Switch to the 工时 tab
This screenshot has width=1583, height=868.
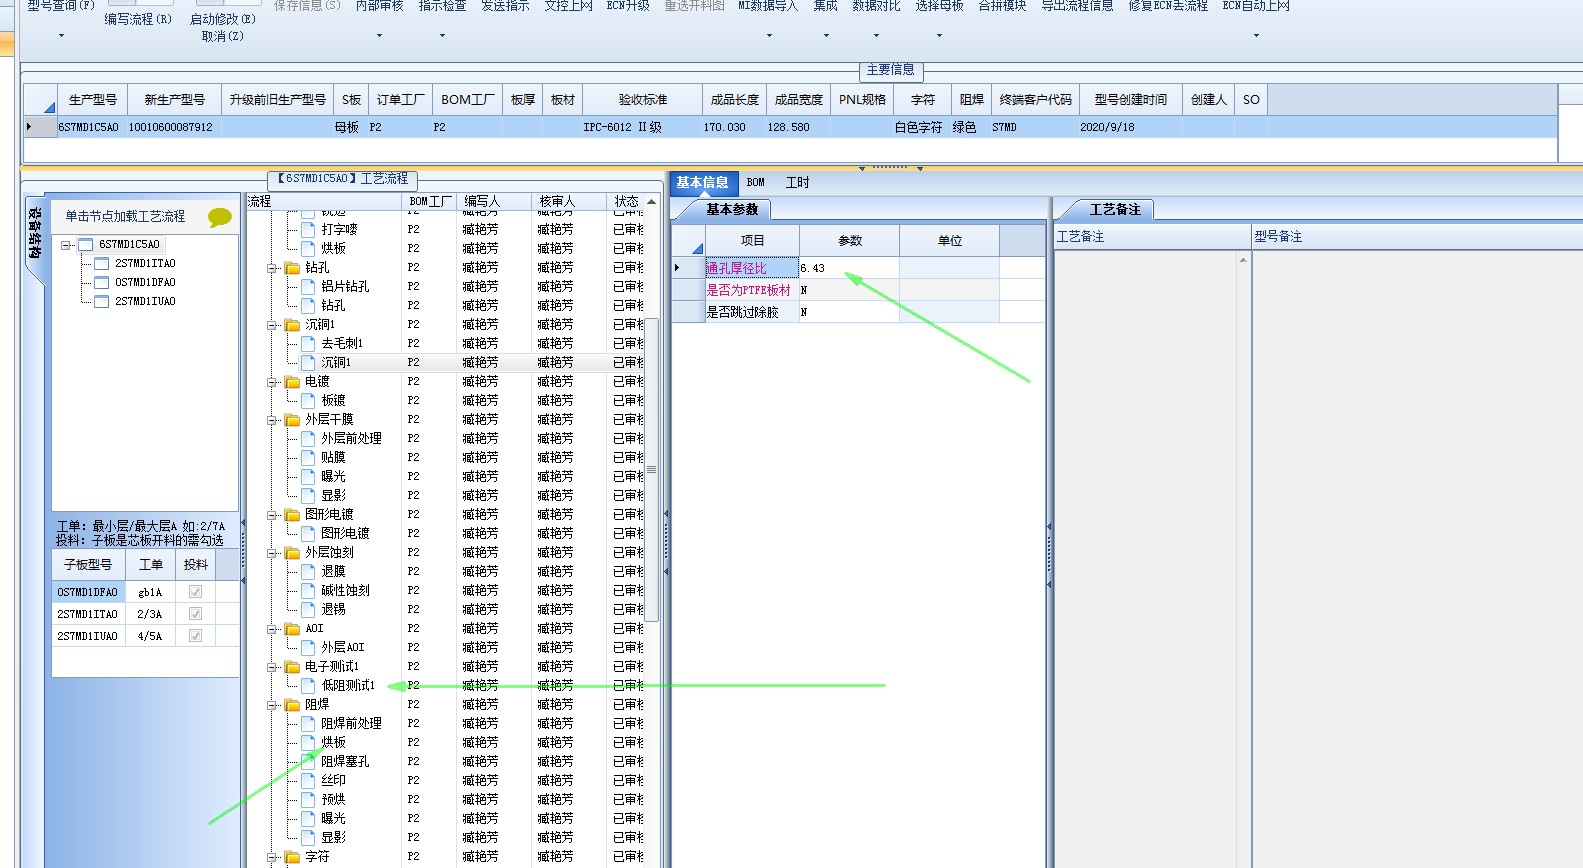pyautogui.click(x=797, y=183)
